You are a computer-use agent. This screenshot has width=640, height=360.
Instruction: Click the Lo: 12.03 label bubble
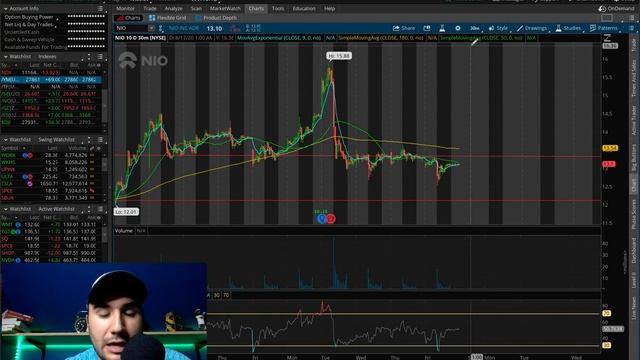pyautogui.click(x=126, y=212)
